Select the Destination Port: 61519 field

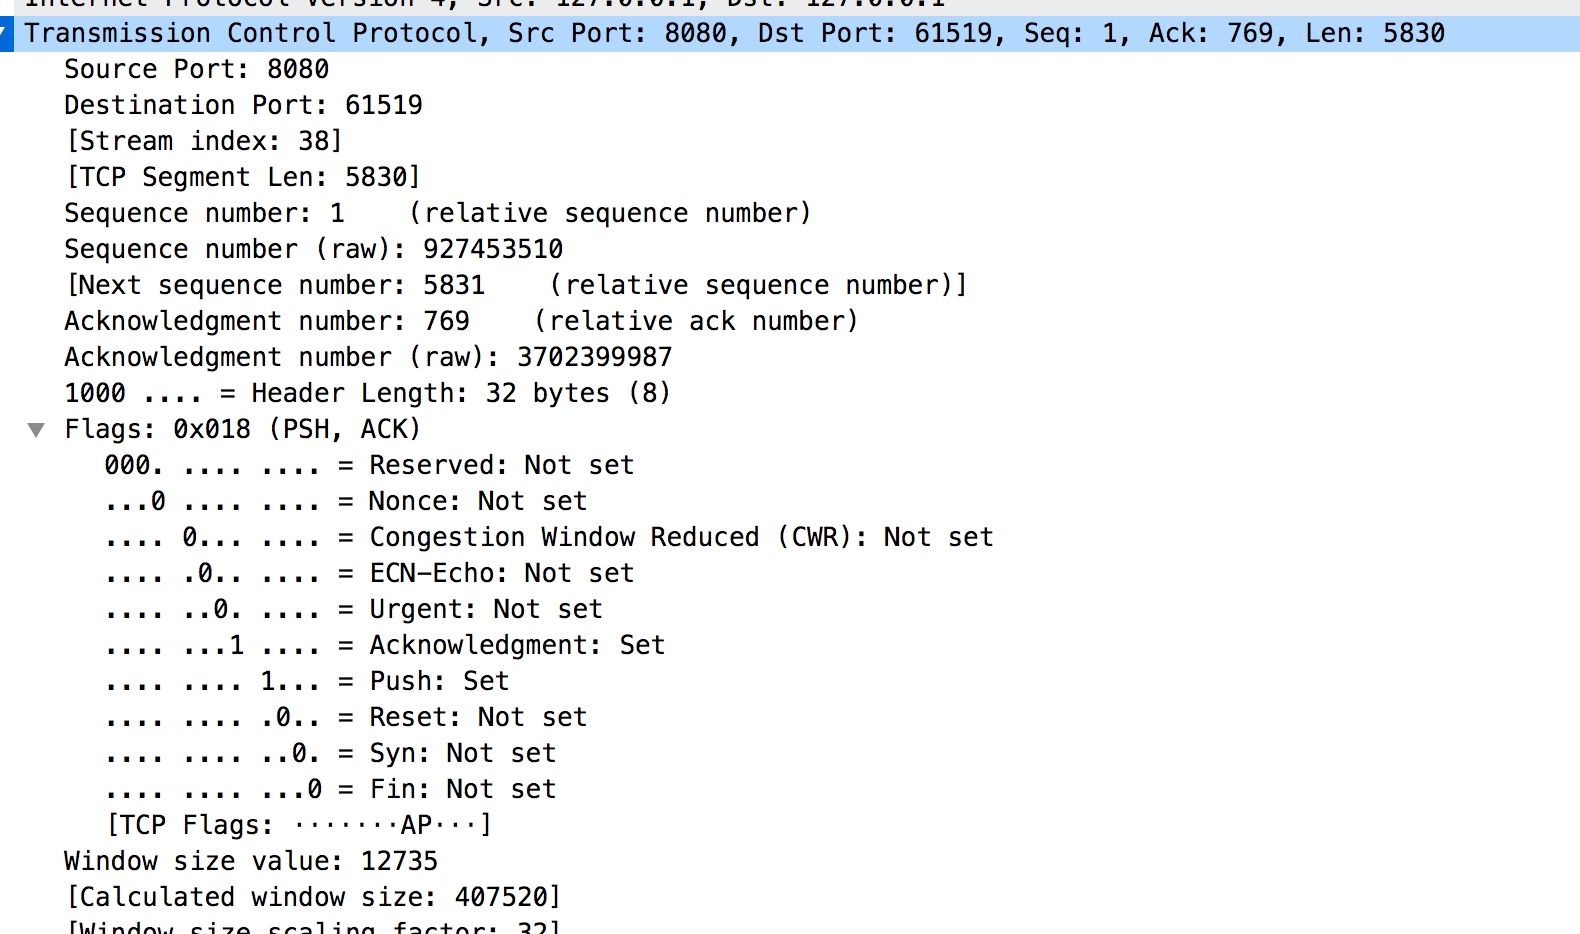click(243, 106)
